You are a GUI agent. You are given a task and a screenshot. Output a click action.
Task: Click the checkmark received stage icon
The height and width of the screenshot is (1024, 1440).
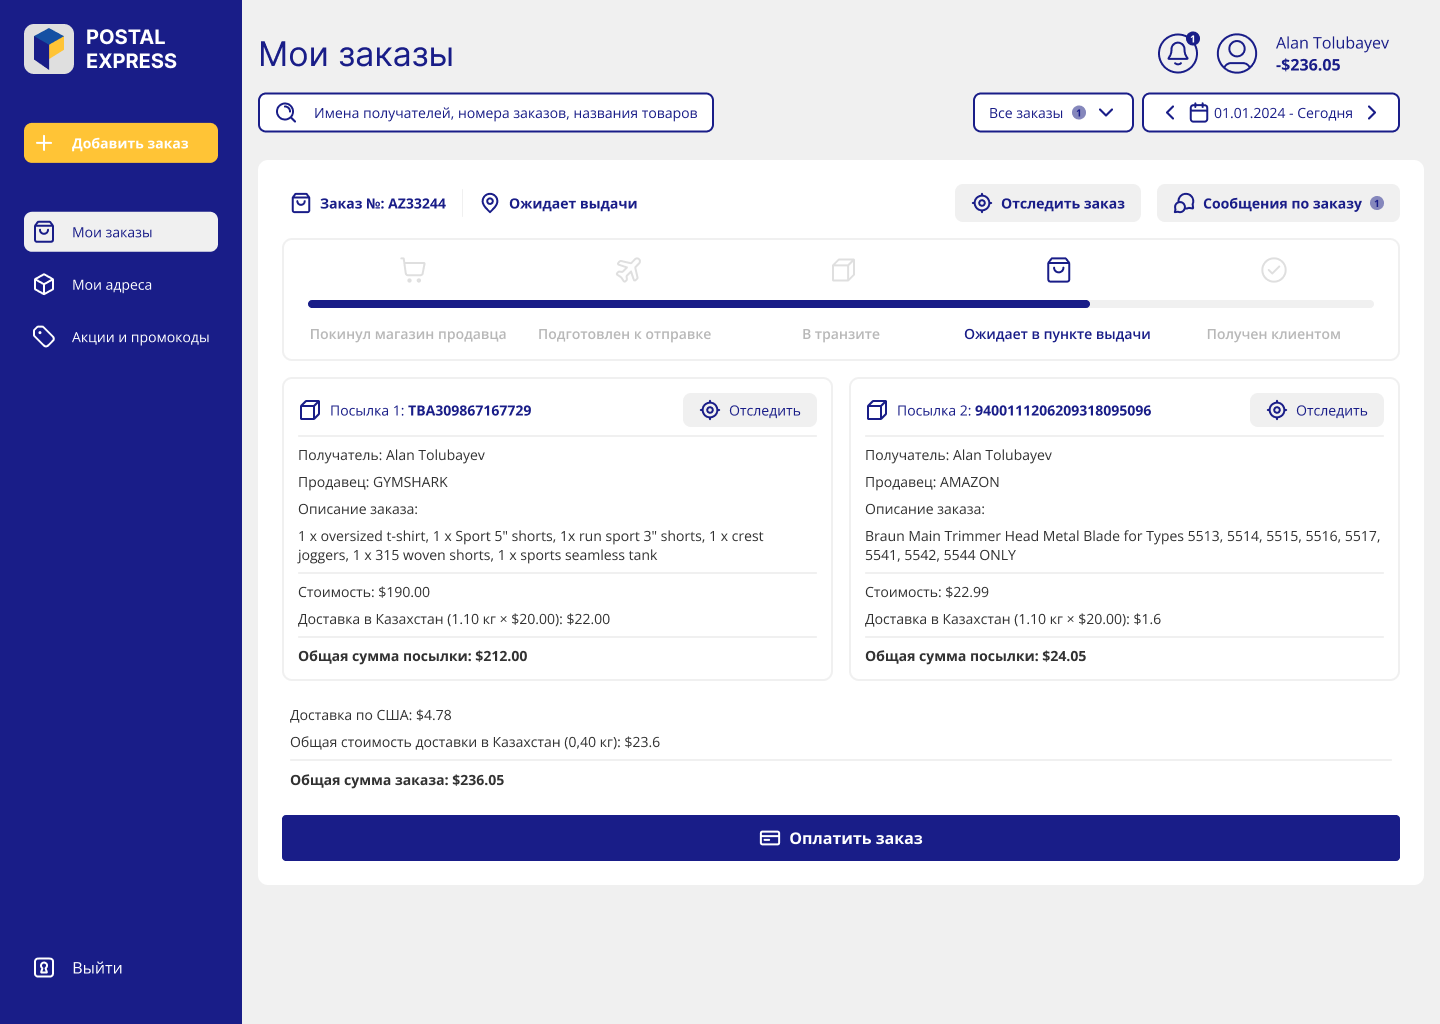click(1273, 270)
